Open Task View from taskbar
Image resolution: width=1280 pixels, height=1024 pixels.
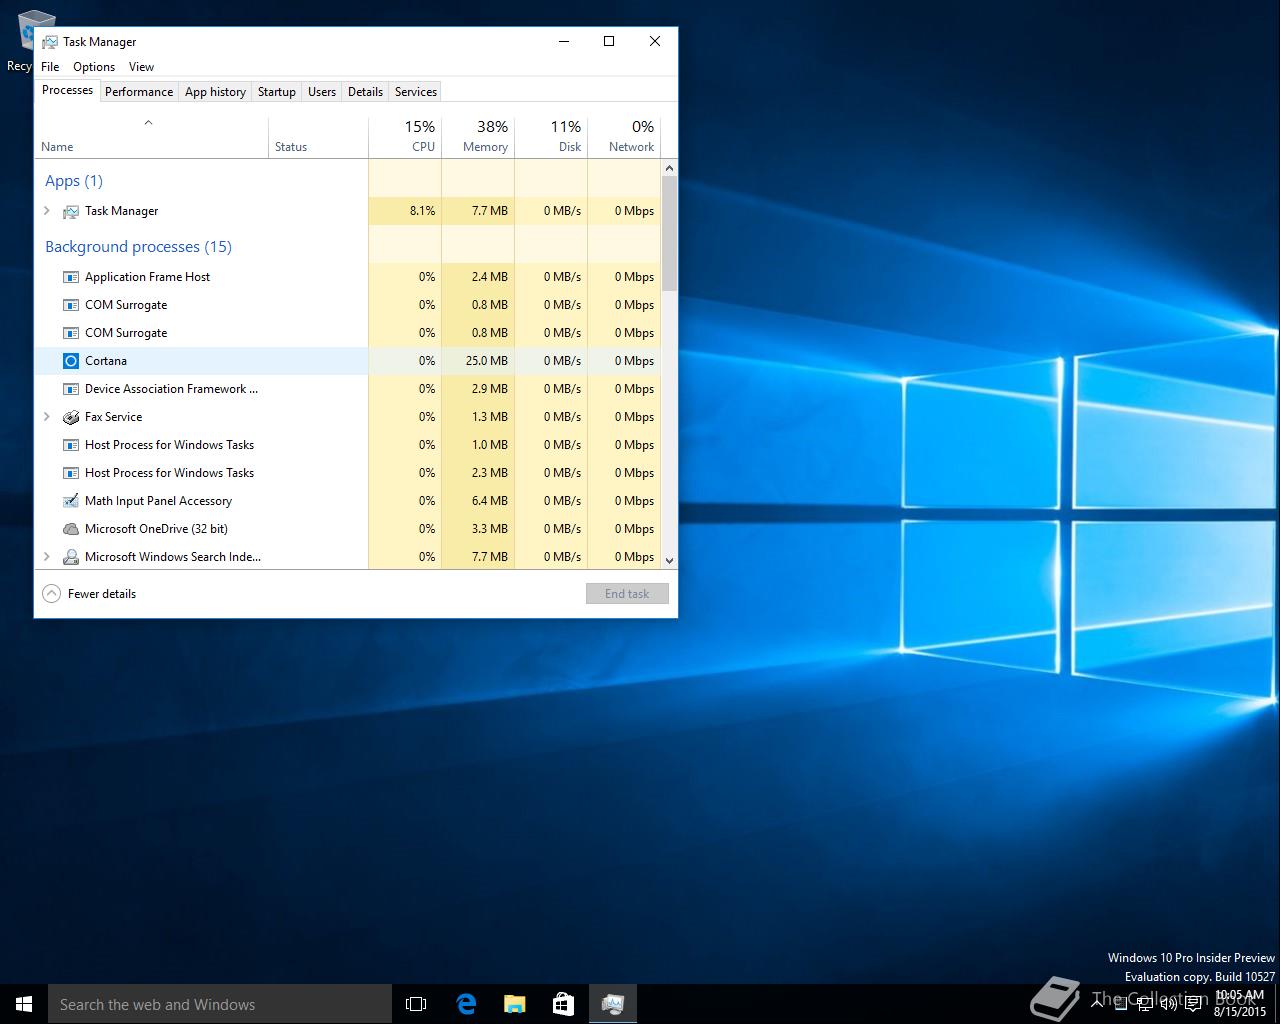[x=416, y=1004]
